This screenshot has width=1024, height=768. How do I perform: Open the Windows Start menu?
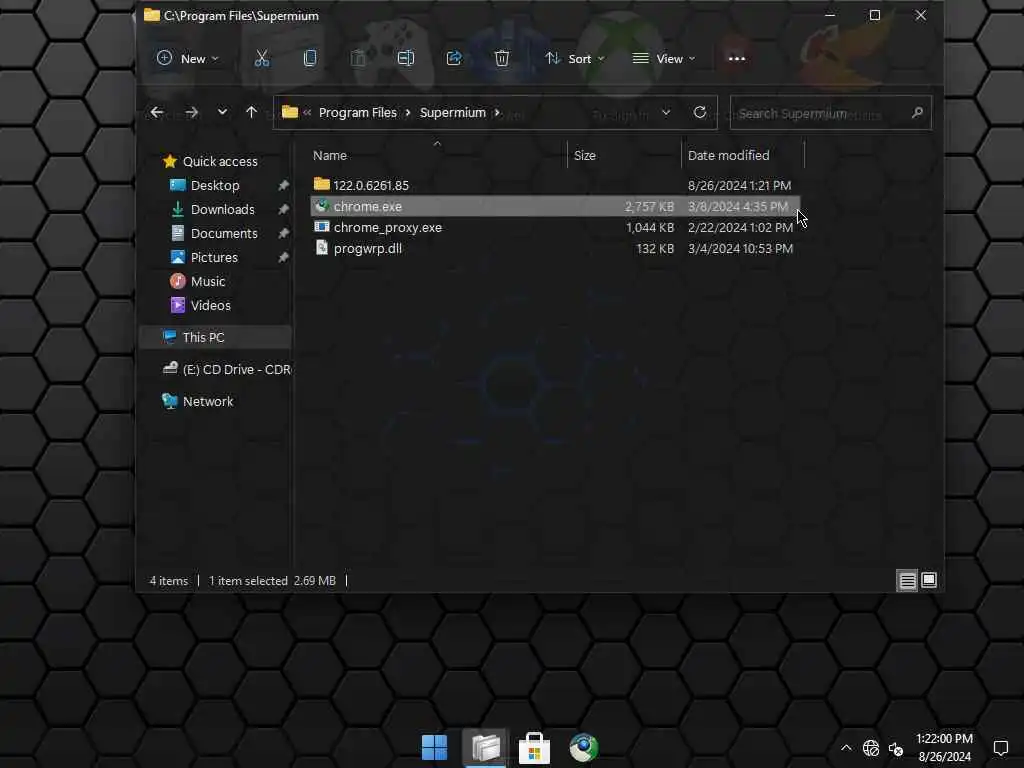coord(435,748)
